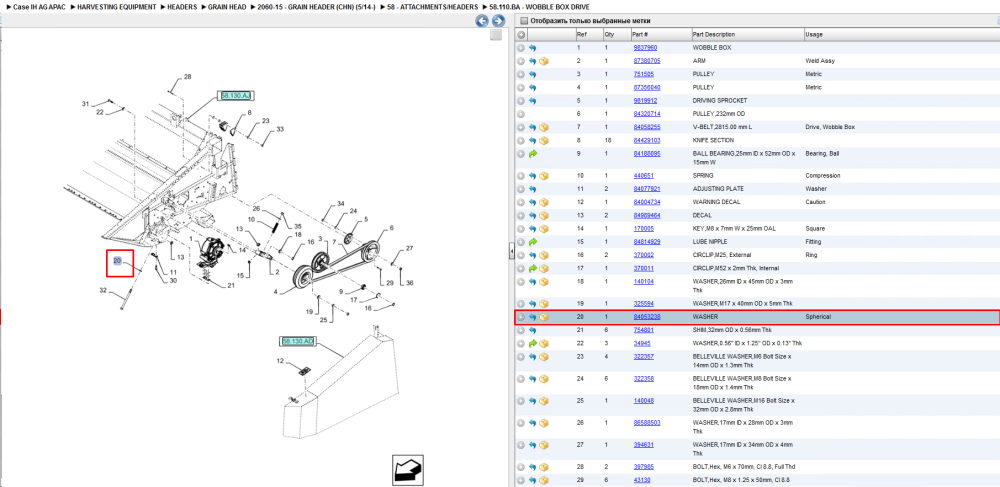Screen dimensions: 1000x487
Task: Click the 58.130.AD reference label in diagram
Action: pyautogui.click(x=297, y=342)
